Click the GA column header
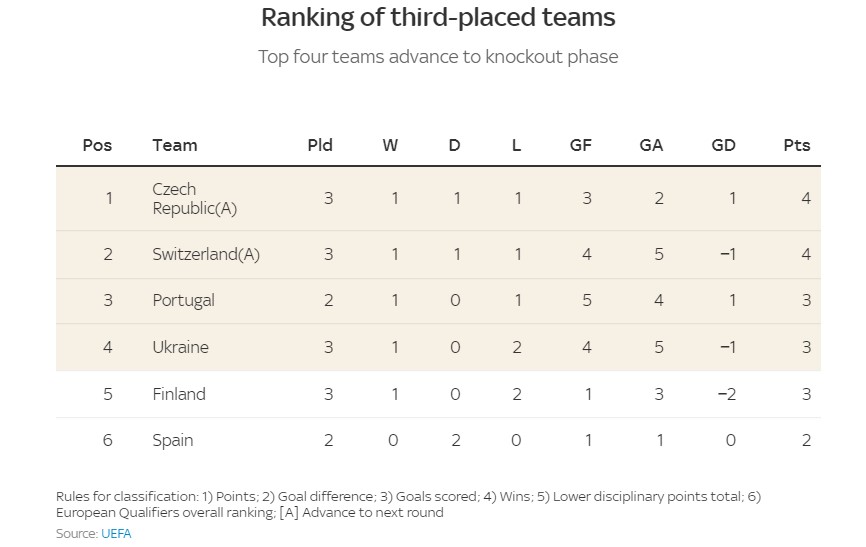 (651, 145)
